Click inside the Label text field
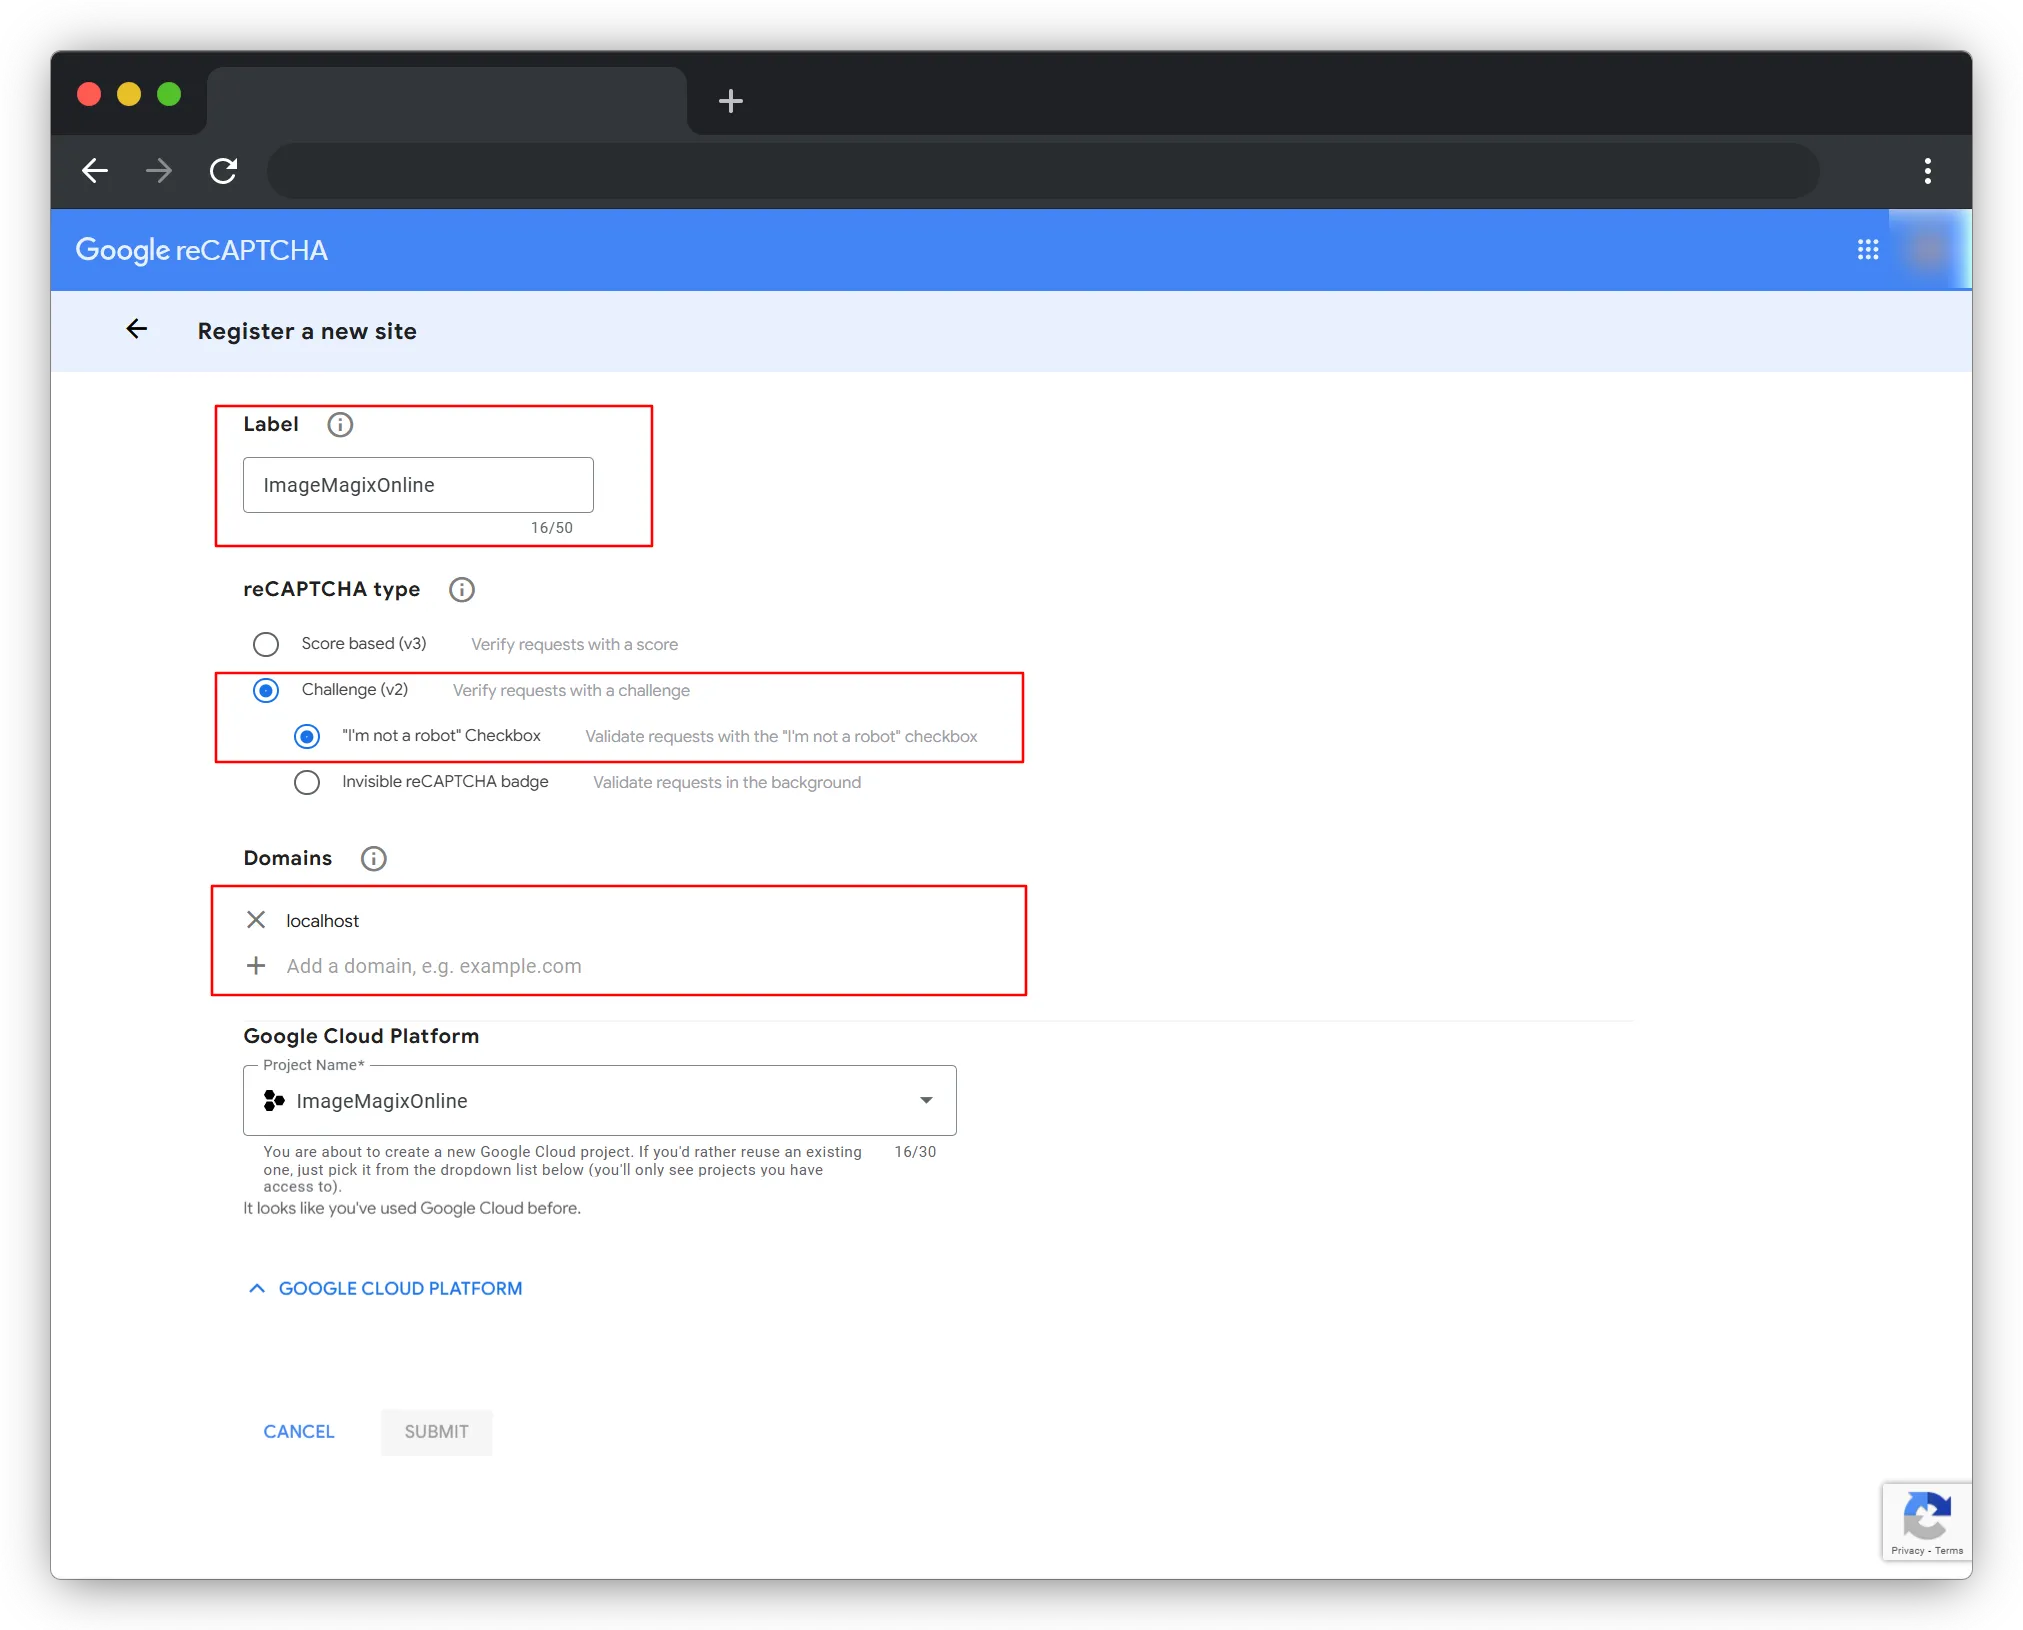 tap(417, 485)
